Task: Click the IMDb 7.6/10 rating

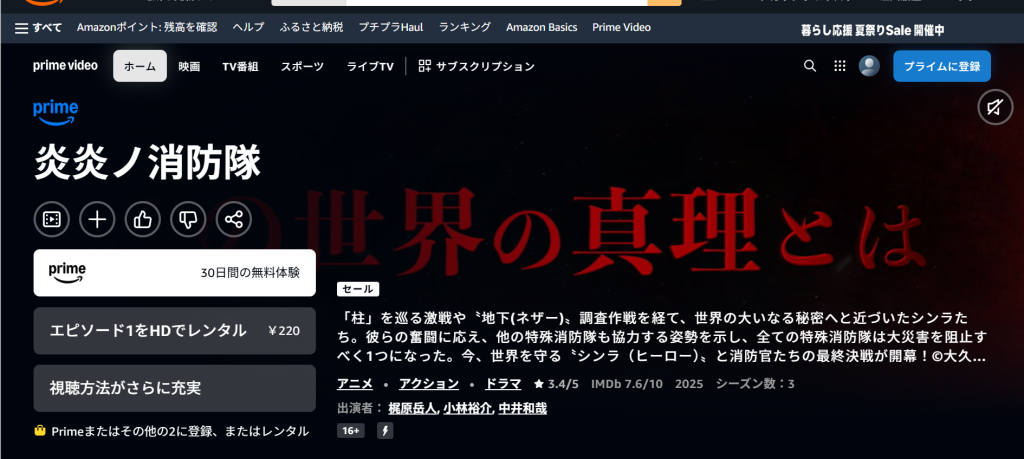Action: [627, 384]
